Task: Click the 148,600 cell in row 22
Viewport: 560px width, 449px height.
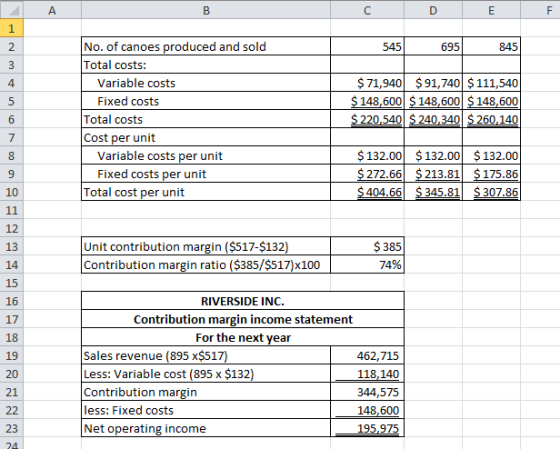Action: 368,410
